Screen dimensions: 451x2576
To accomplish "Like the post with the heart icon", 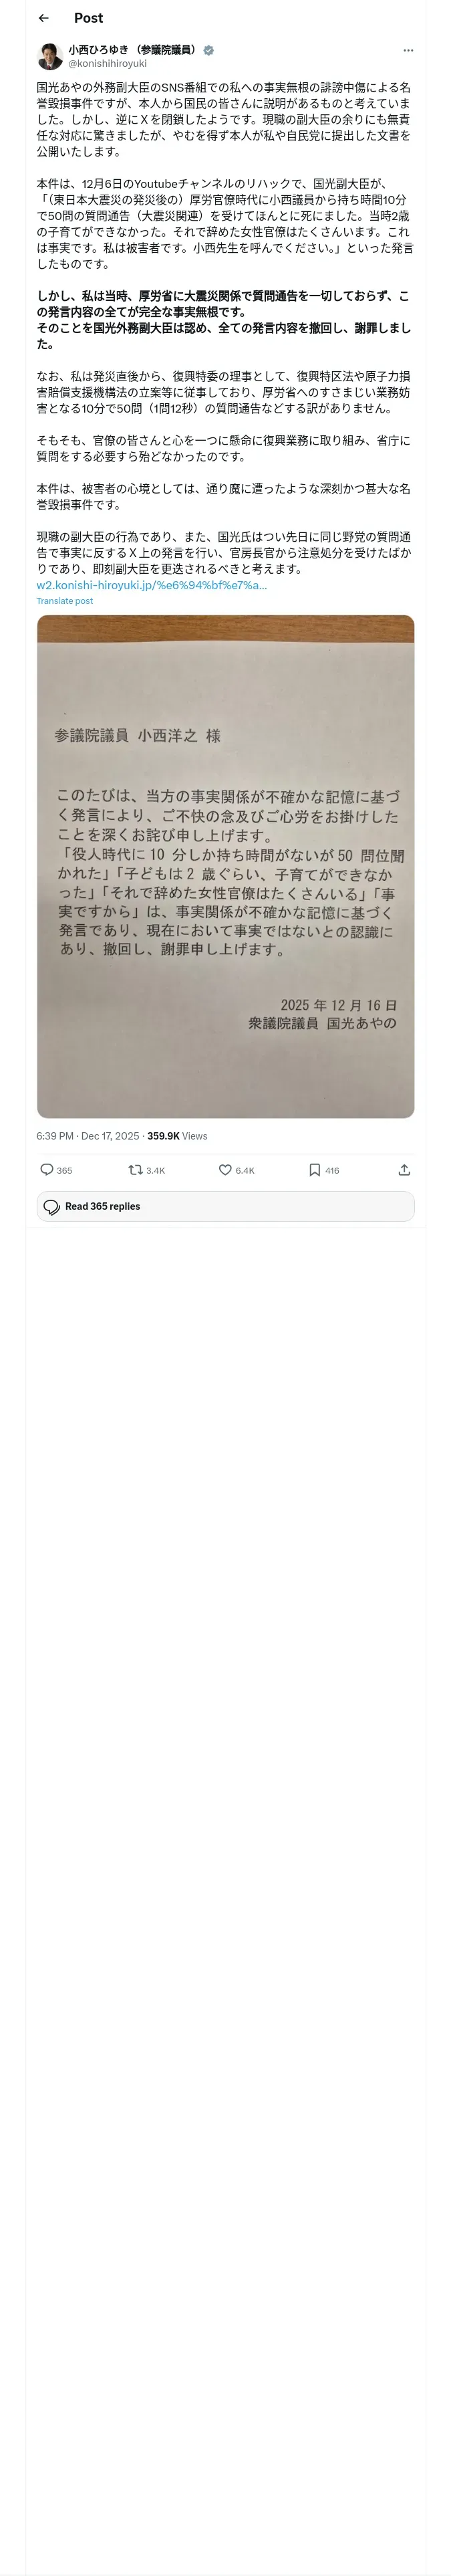I will pyautogui.click(x=225, y=1169).
